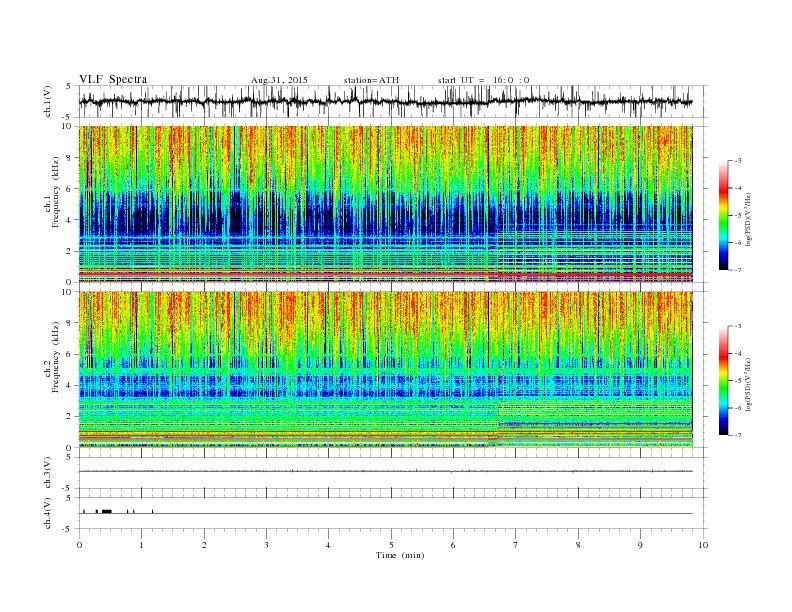Screen dimensions: 792x612
Task: Select the date text "Aug.31, 2015"
Action: pos(279,80)
